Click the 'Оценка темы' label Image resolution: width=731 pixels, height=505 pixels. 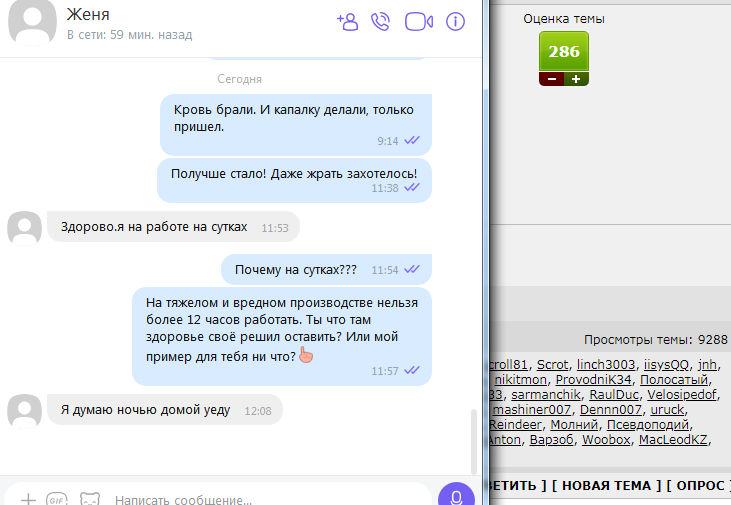564,19
